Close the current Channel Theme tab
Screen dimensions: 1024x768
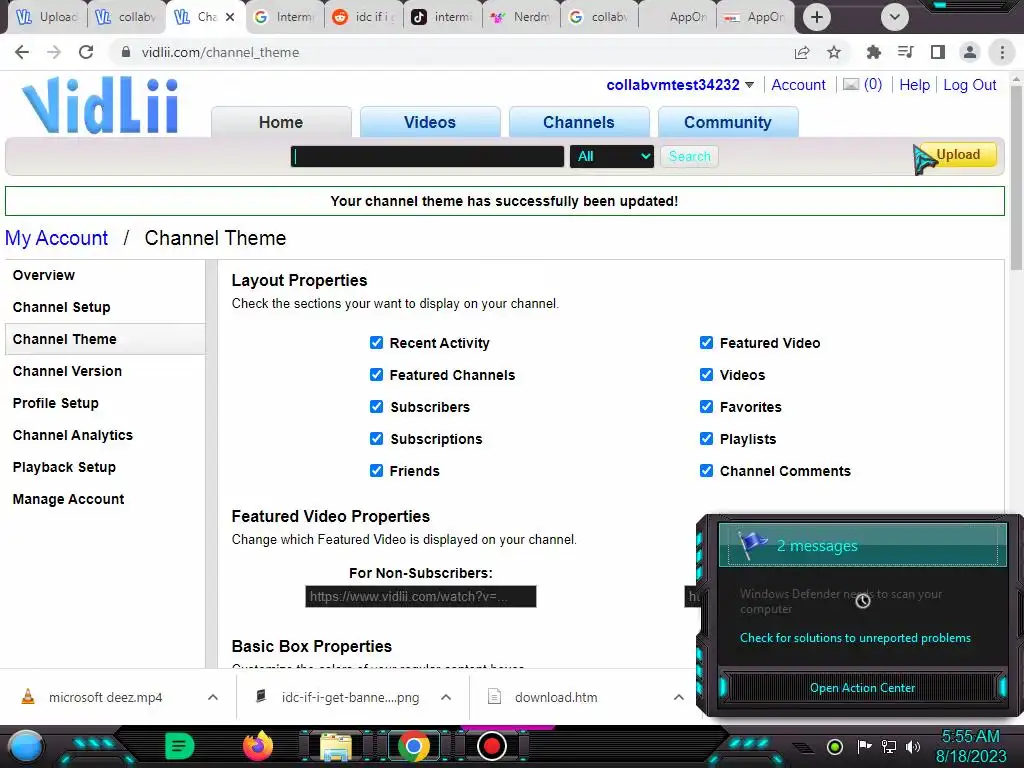tap(230, 17)
